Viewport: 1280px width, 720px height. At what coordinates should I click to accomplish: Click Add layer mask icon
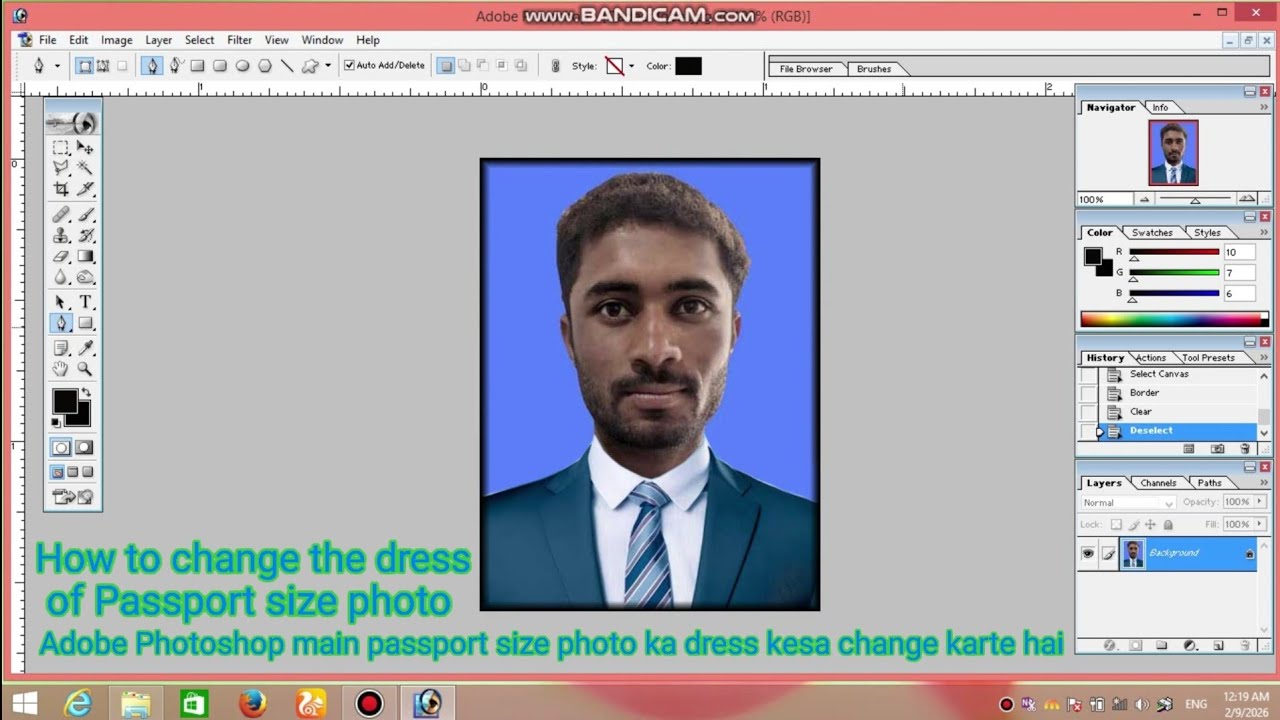click(x=1135, y=646)
